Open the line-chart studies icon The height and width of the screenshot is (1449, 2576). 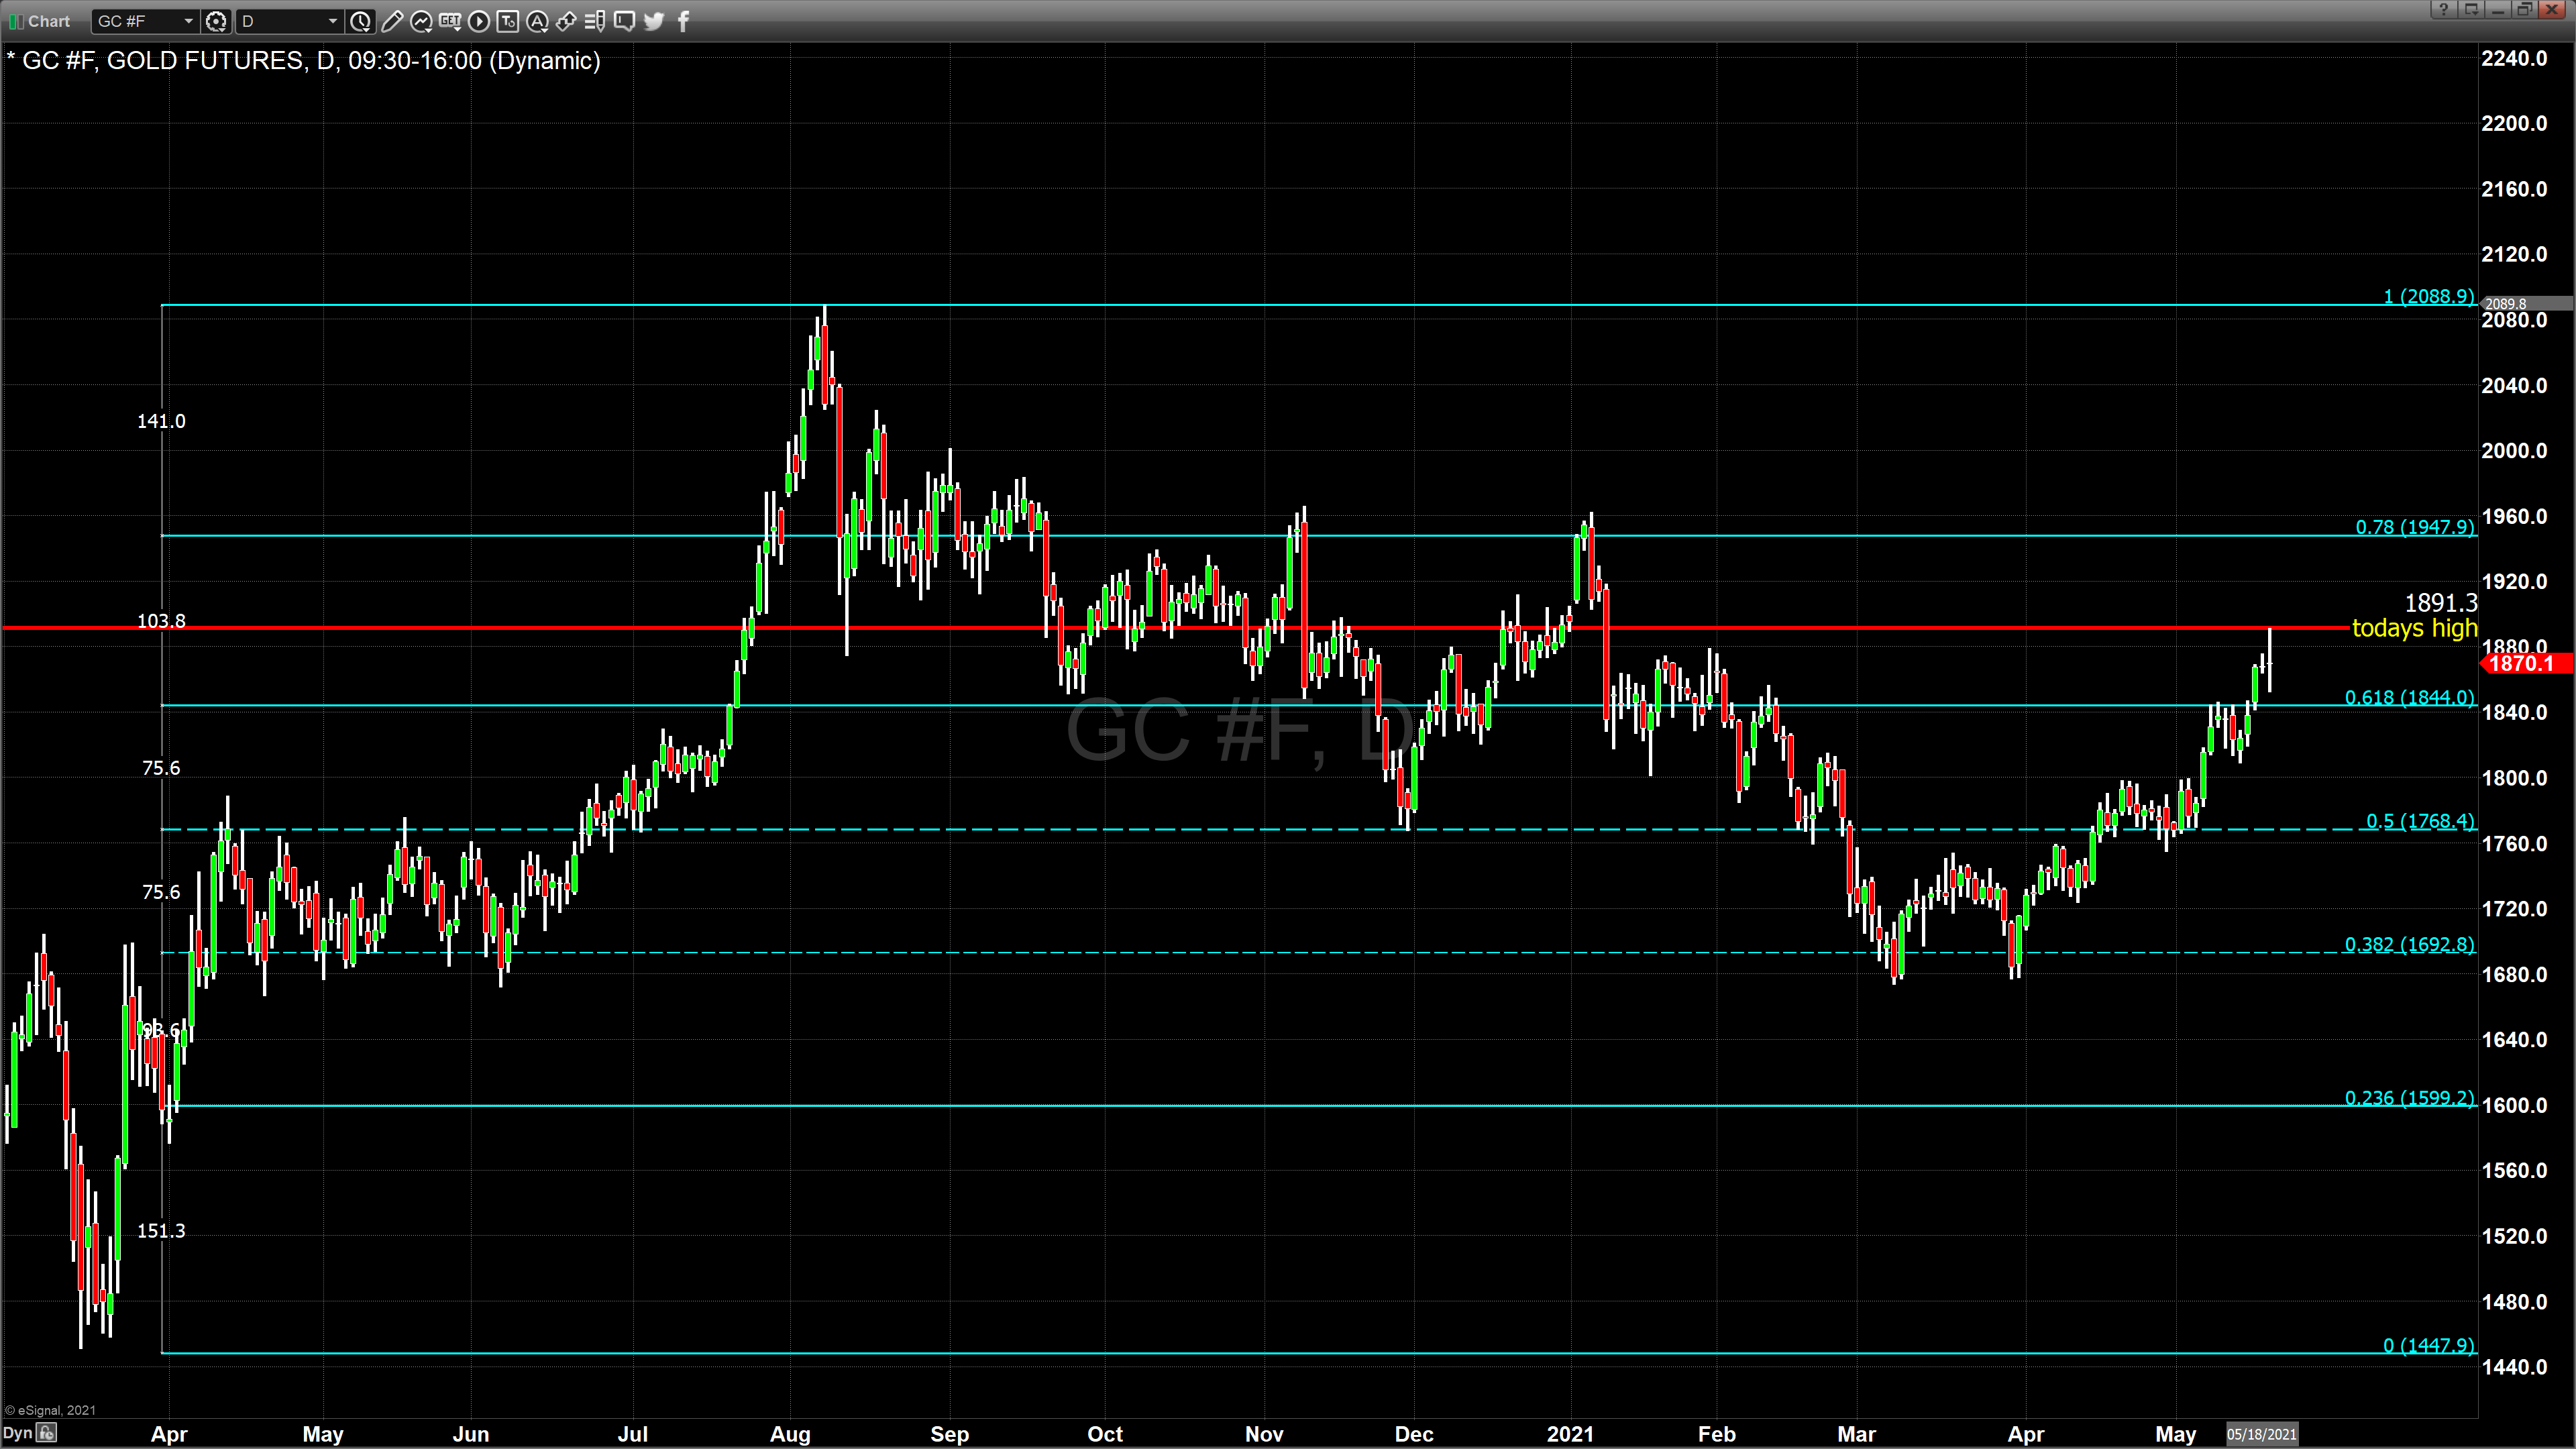pos(421,21)
